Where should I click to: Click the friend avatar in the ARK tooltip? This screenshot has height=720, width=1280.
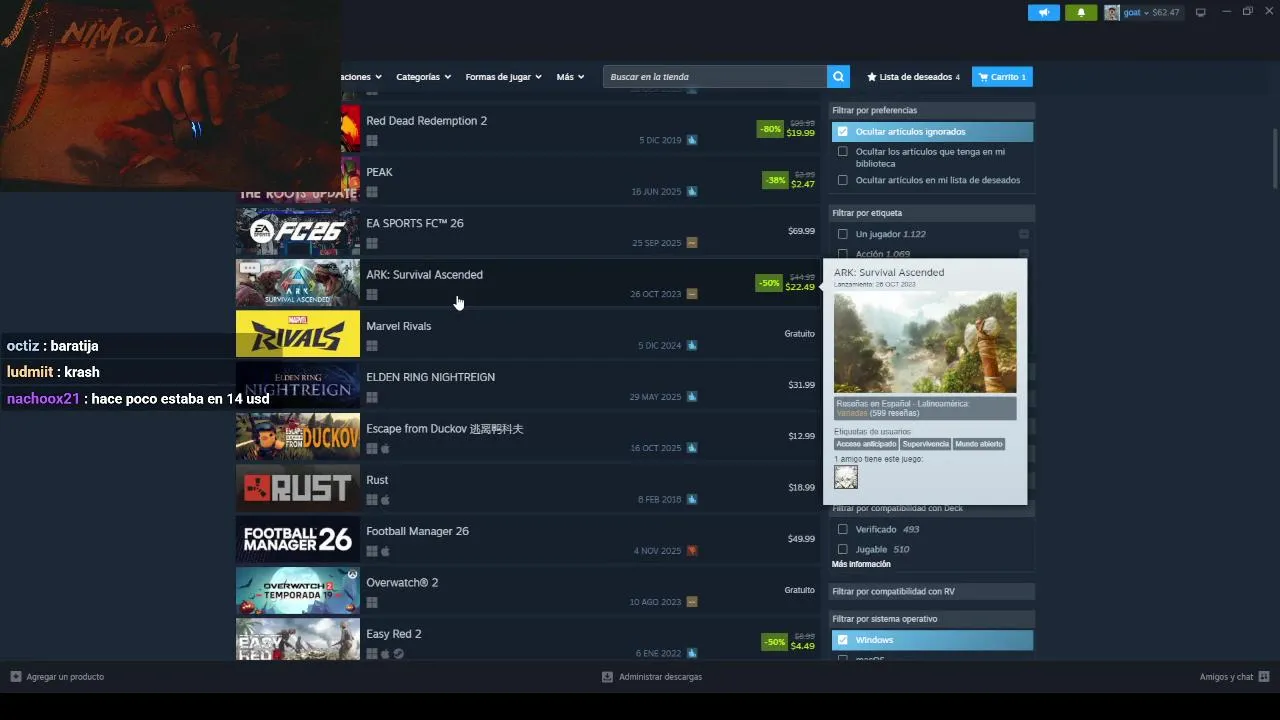pyautogui.click(x=846, y=477)
